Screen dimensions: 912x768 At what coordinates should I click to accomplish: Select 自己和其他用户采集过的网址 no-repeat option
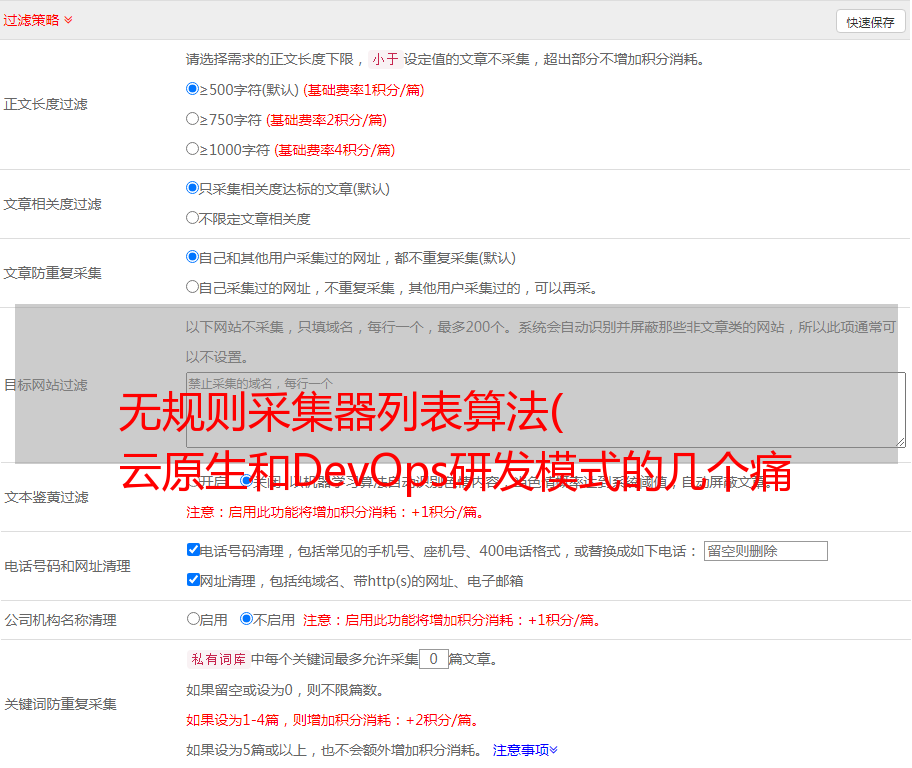[193, 257]
